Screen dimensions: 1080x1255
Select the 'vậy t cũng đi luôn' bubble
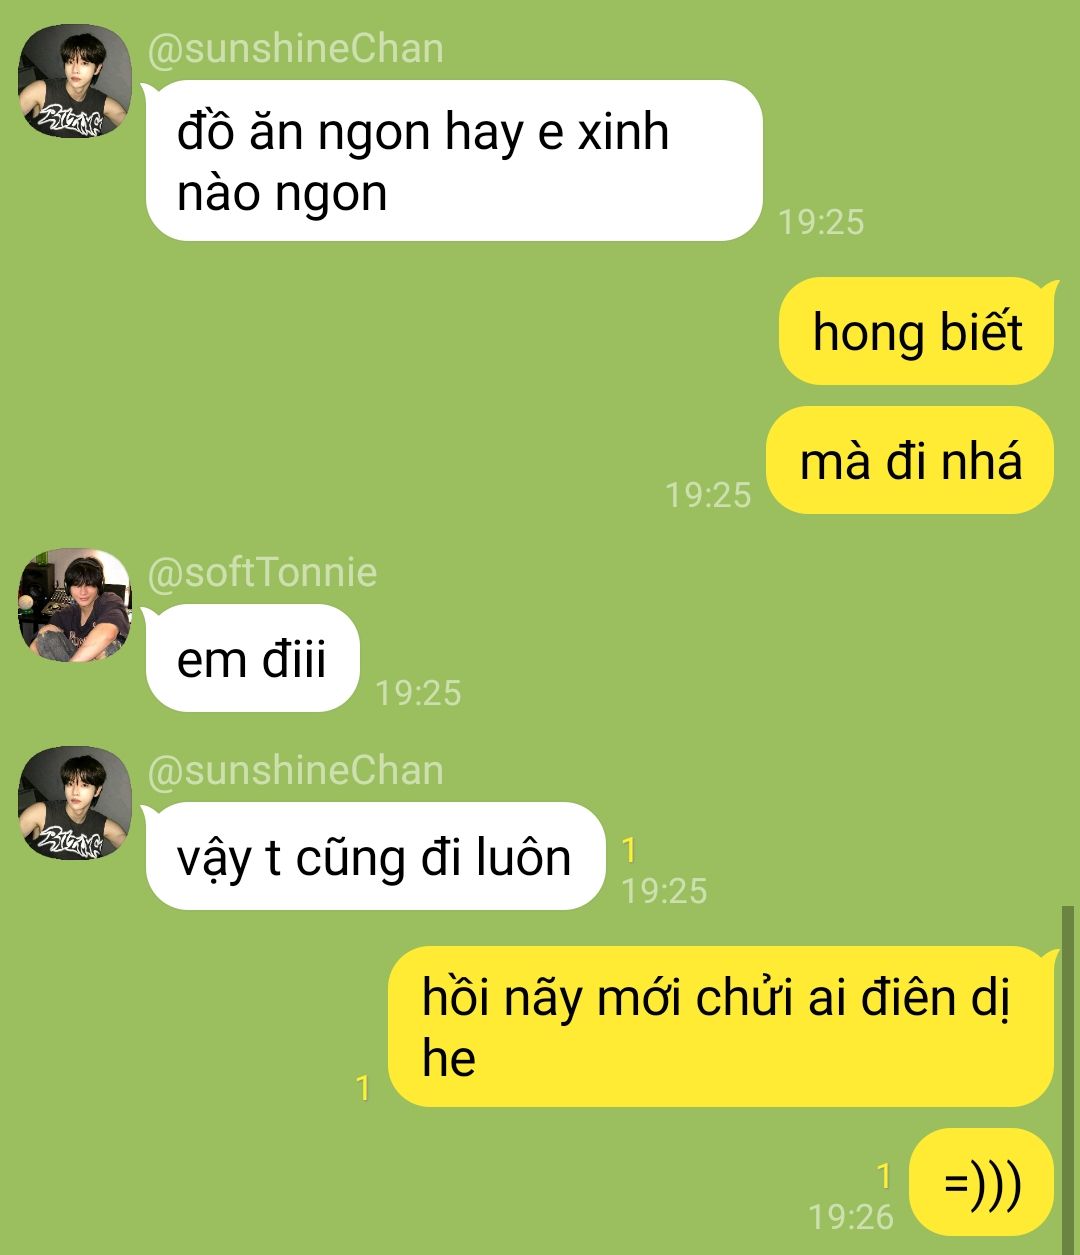coord(375,856)
